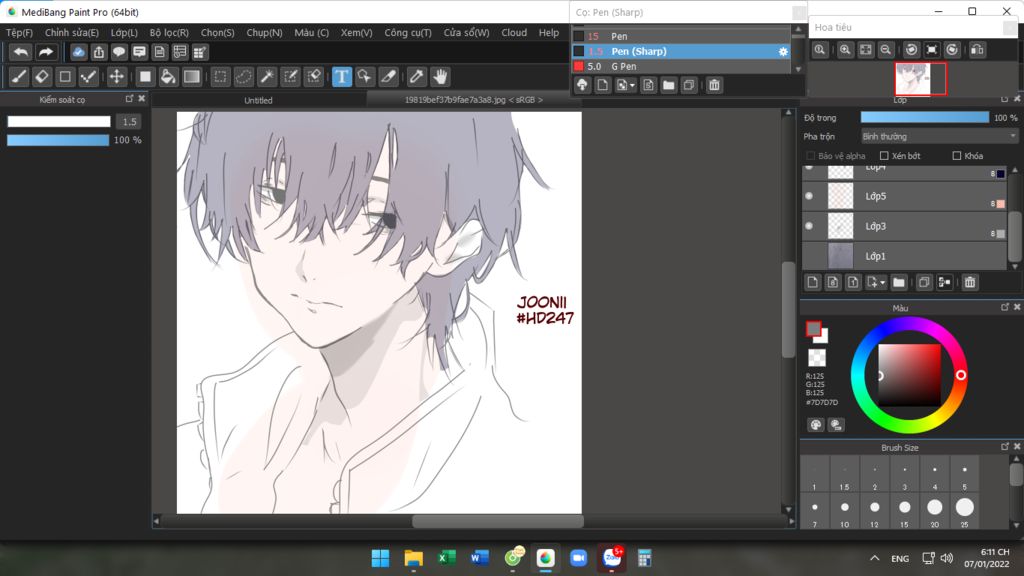Enable the Xén bớt clipping checkbox
The height and width of the screenshot is (576, 1024).
pyautogui.click(x=884, y=156)
